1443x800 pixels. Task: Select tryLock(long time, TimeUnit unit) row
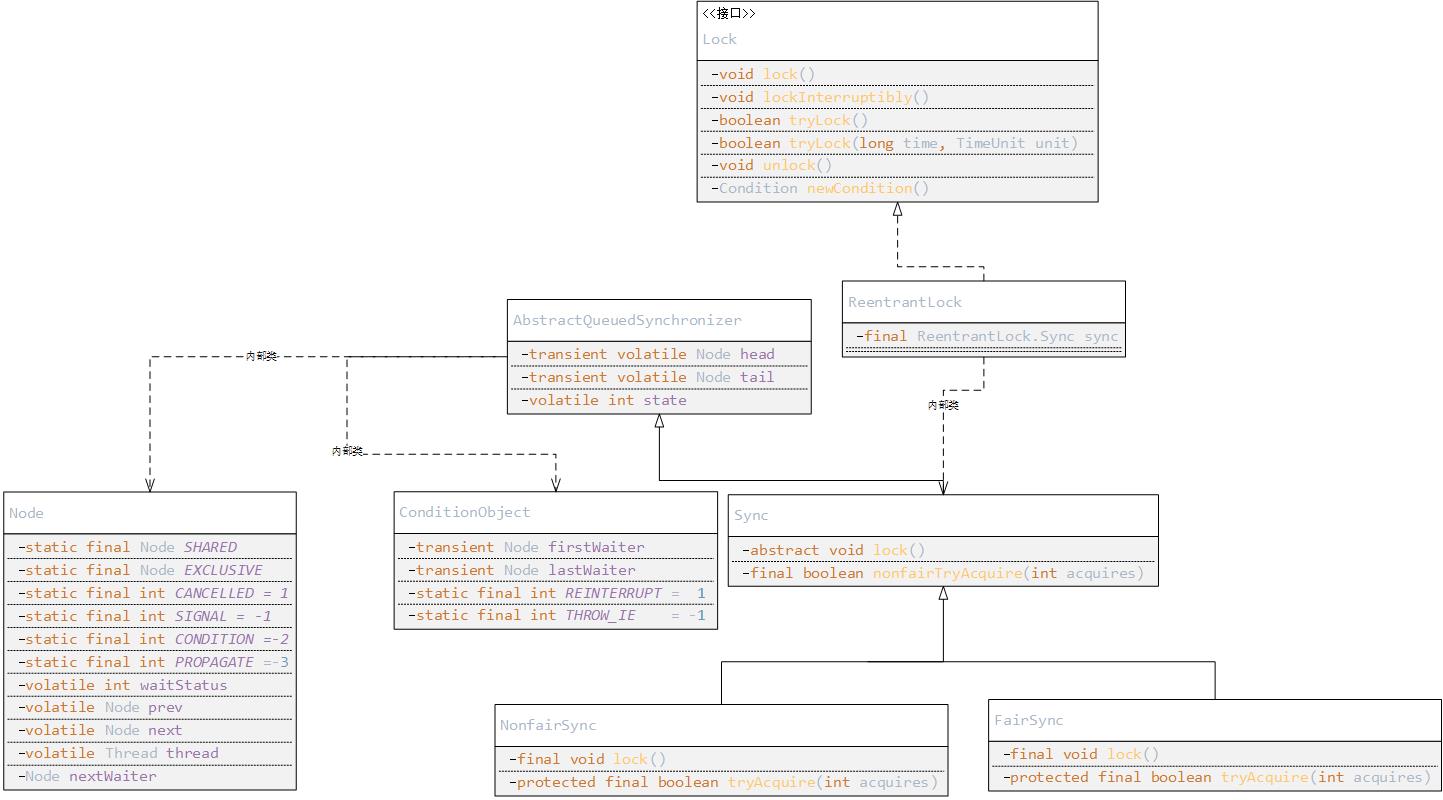click(x=895, y=143)
